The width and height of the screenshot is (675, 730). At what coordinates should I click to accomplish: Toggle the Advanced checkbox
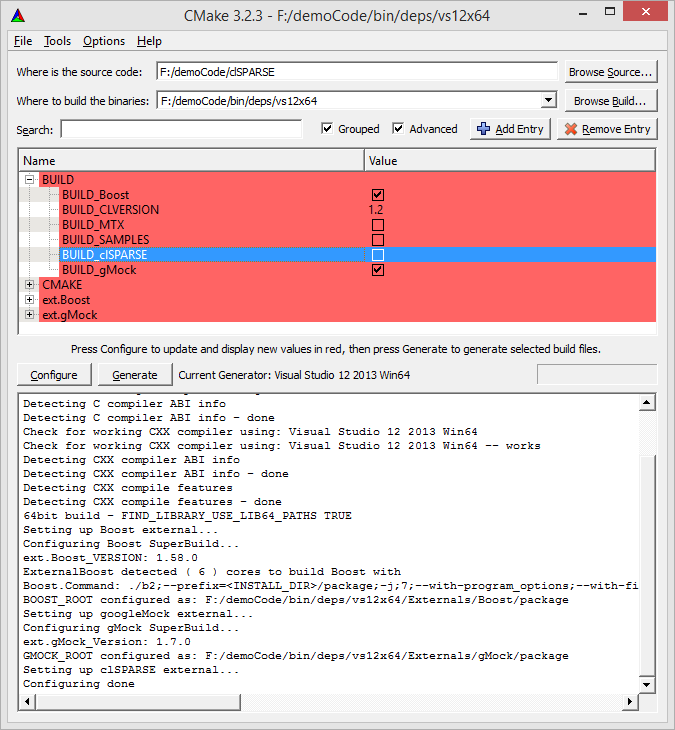398,128
